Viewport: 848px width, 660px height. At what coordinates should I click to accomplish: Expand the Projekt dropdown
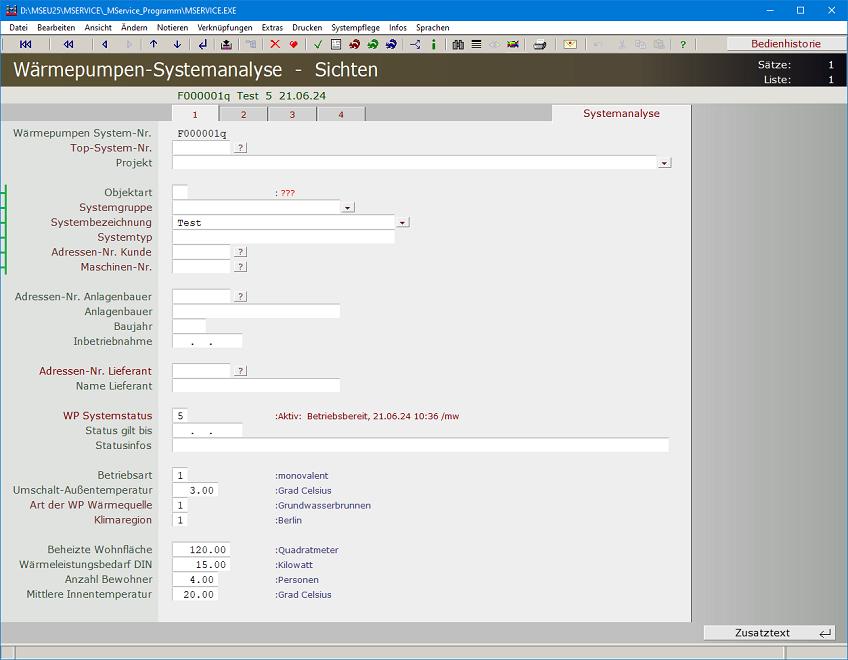[664, 163]
